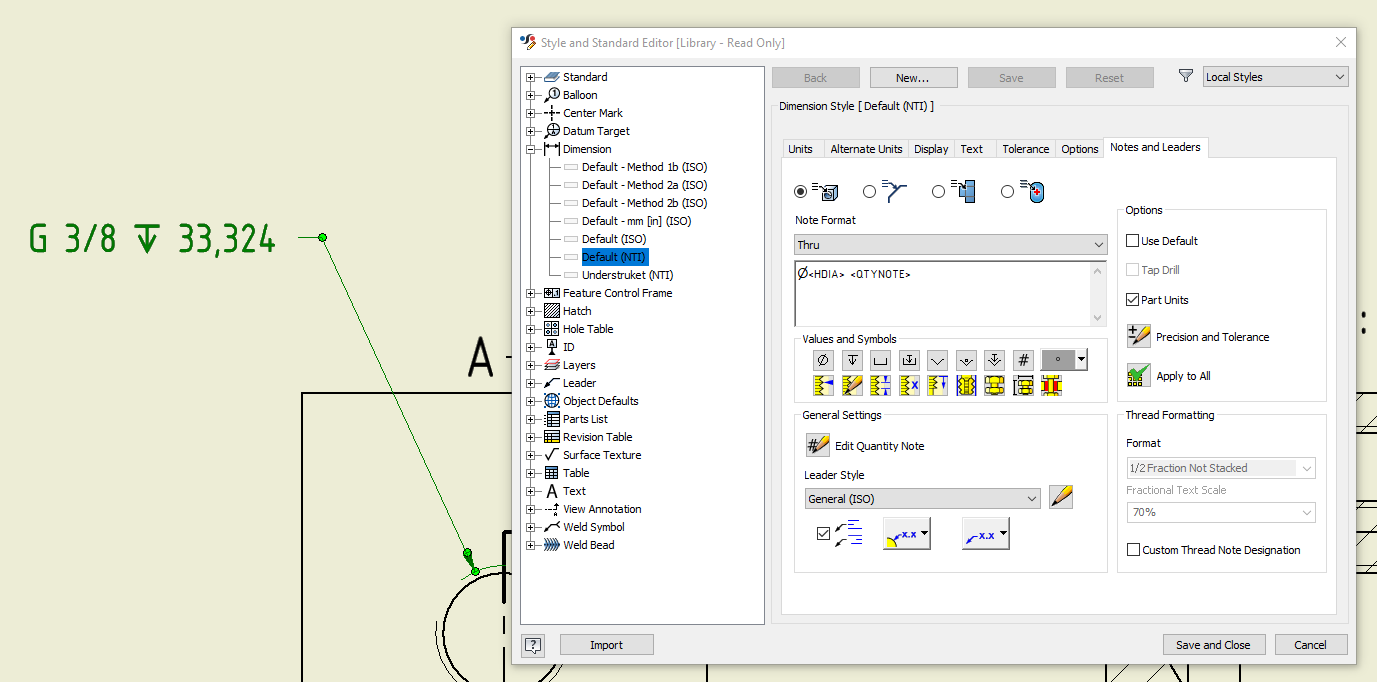1377x682 pixels.
Task: Insert the counterbore symbol
Action: (880, 359)
